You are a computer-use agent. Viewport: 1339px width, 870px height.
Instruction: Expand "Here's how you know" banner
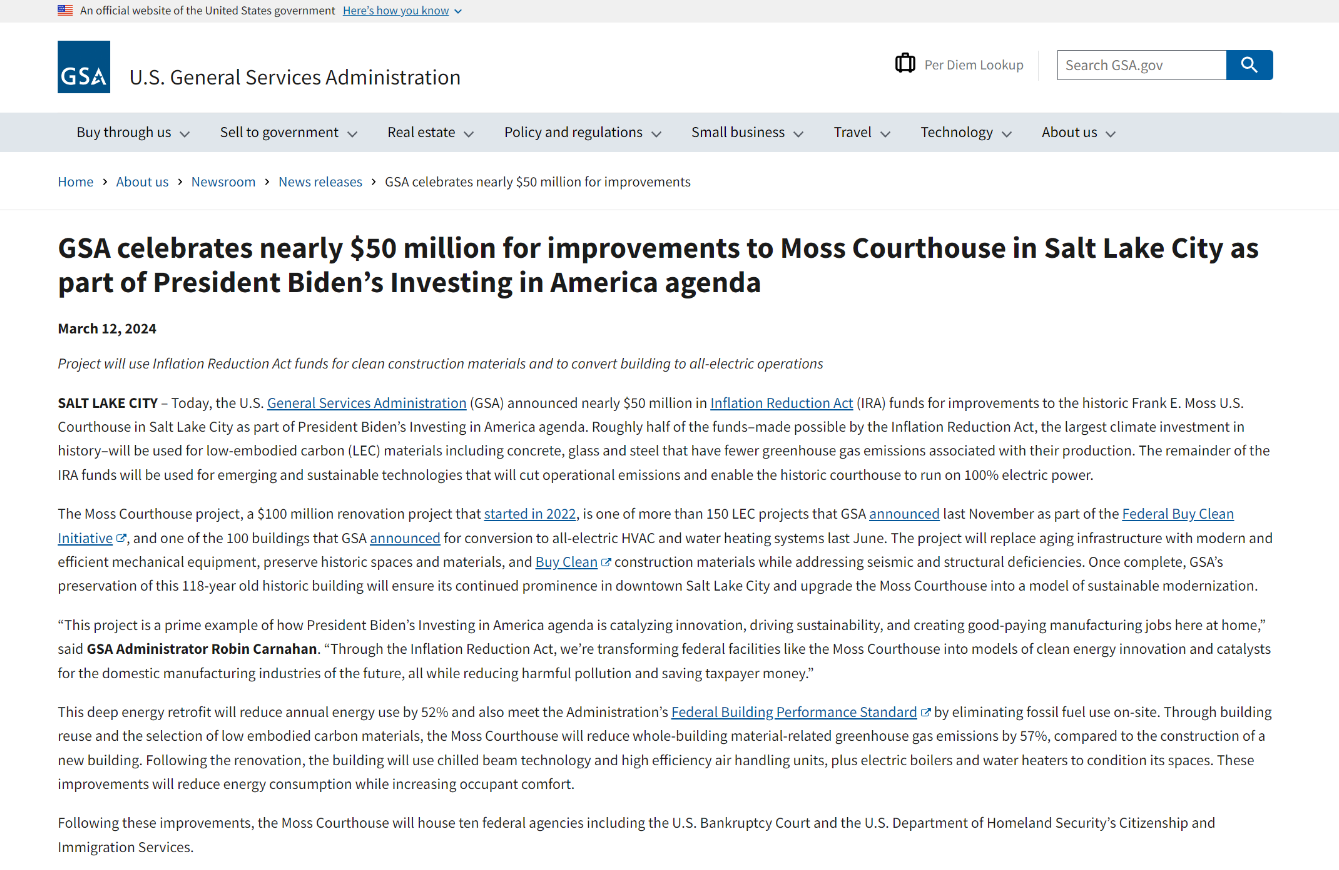pos(402,10)
